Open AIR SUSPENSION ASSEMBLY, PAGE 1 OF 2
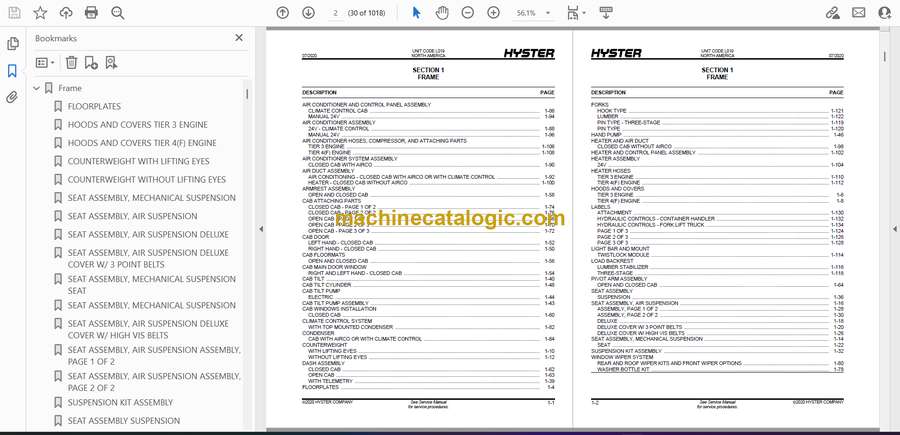Viewport: 900px width, 435px height. (x=154, y=356)
